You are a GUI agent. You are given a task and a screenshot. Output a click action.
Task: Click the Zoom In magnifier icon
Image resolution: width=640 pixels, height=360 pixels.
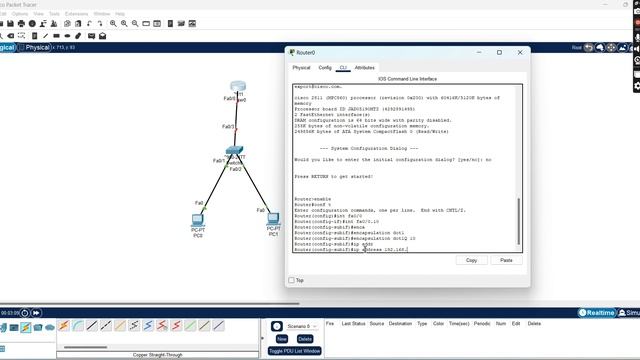[x=113, y=24]
